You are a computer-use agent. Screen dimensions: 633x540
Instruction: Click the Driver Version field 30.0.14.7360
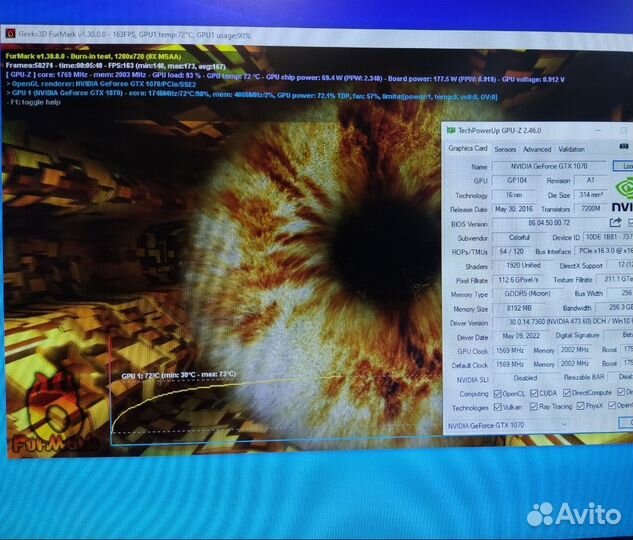click(x=563, y=322)
